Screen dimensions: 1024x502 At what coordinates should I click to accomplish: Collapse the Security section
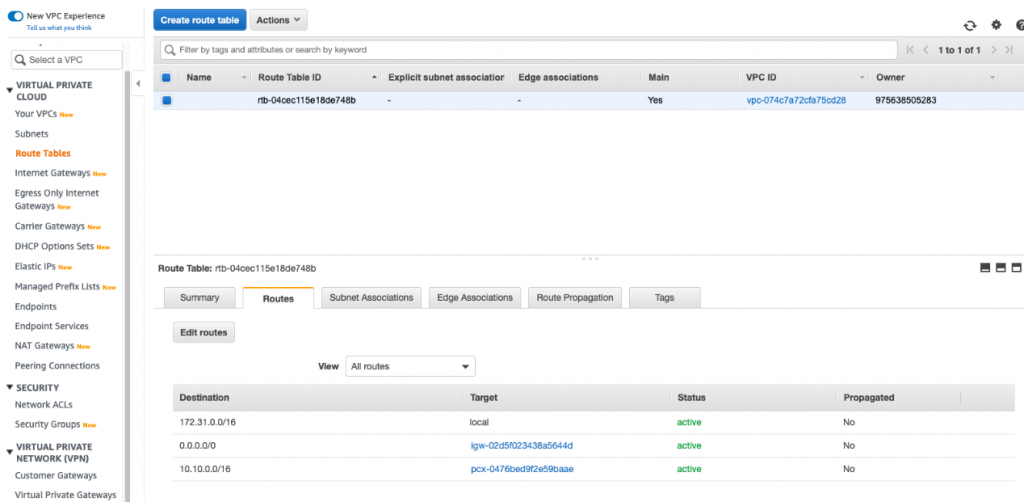coord(9,387)
